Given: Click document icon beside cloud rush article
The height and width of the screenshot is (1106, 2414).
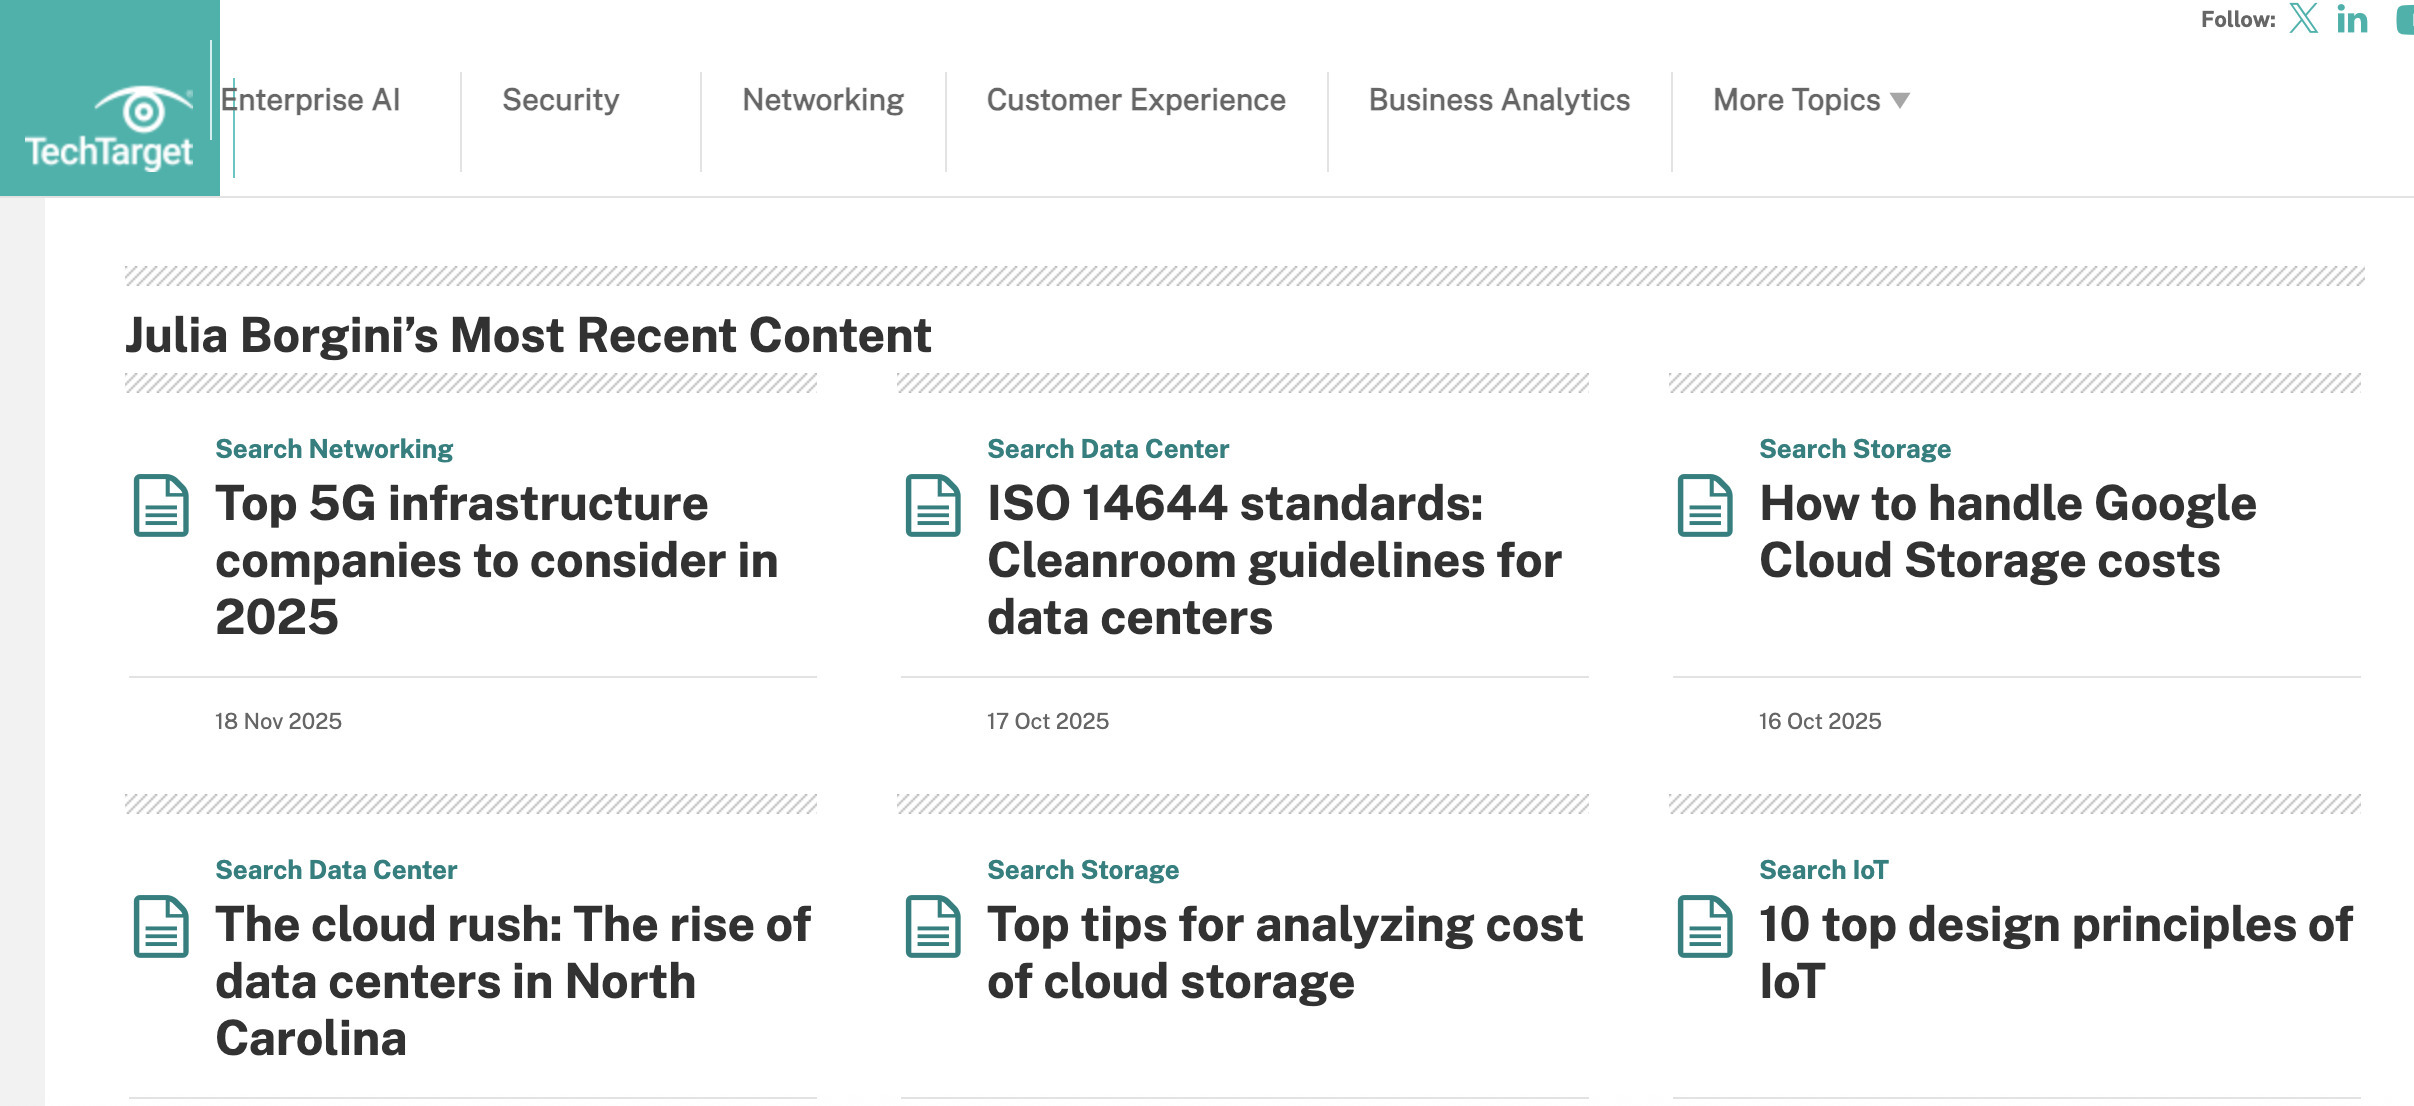Looking at the screenshot, I should pos(161,926).
